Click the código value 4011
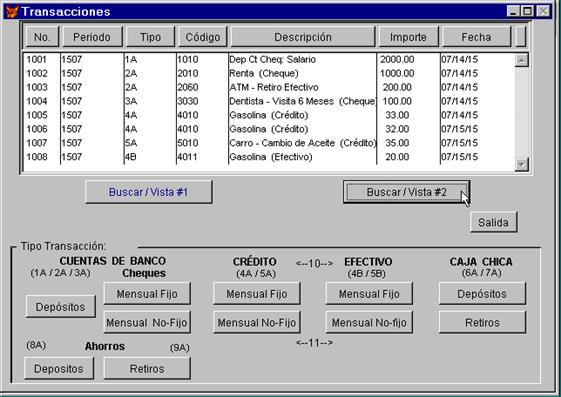The image size is (561, 397). (x=187, y=157)
